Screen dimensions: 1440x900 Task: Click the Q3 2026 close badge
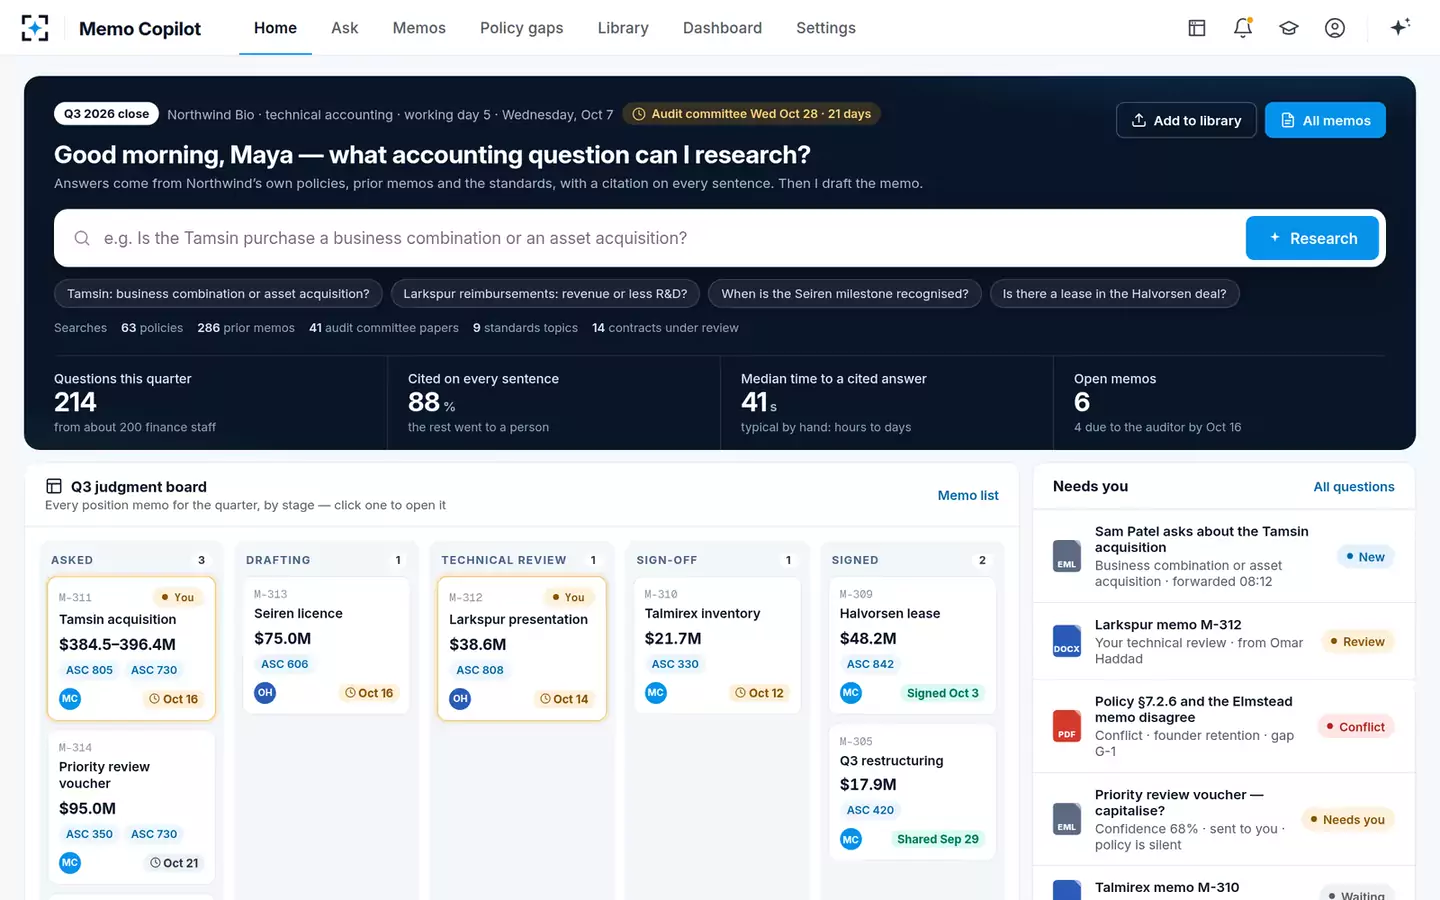106,114
